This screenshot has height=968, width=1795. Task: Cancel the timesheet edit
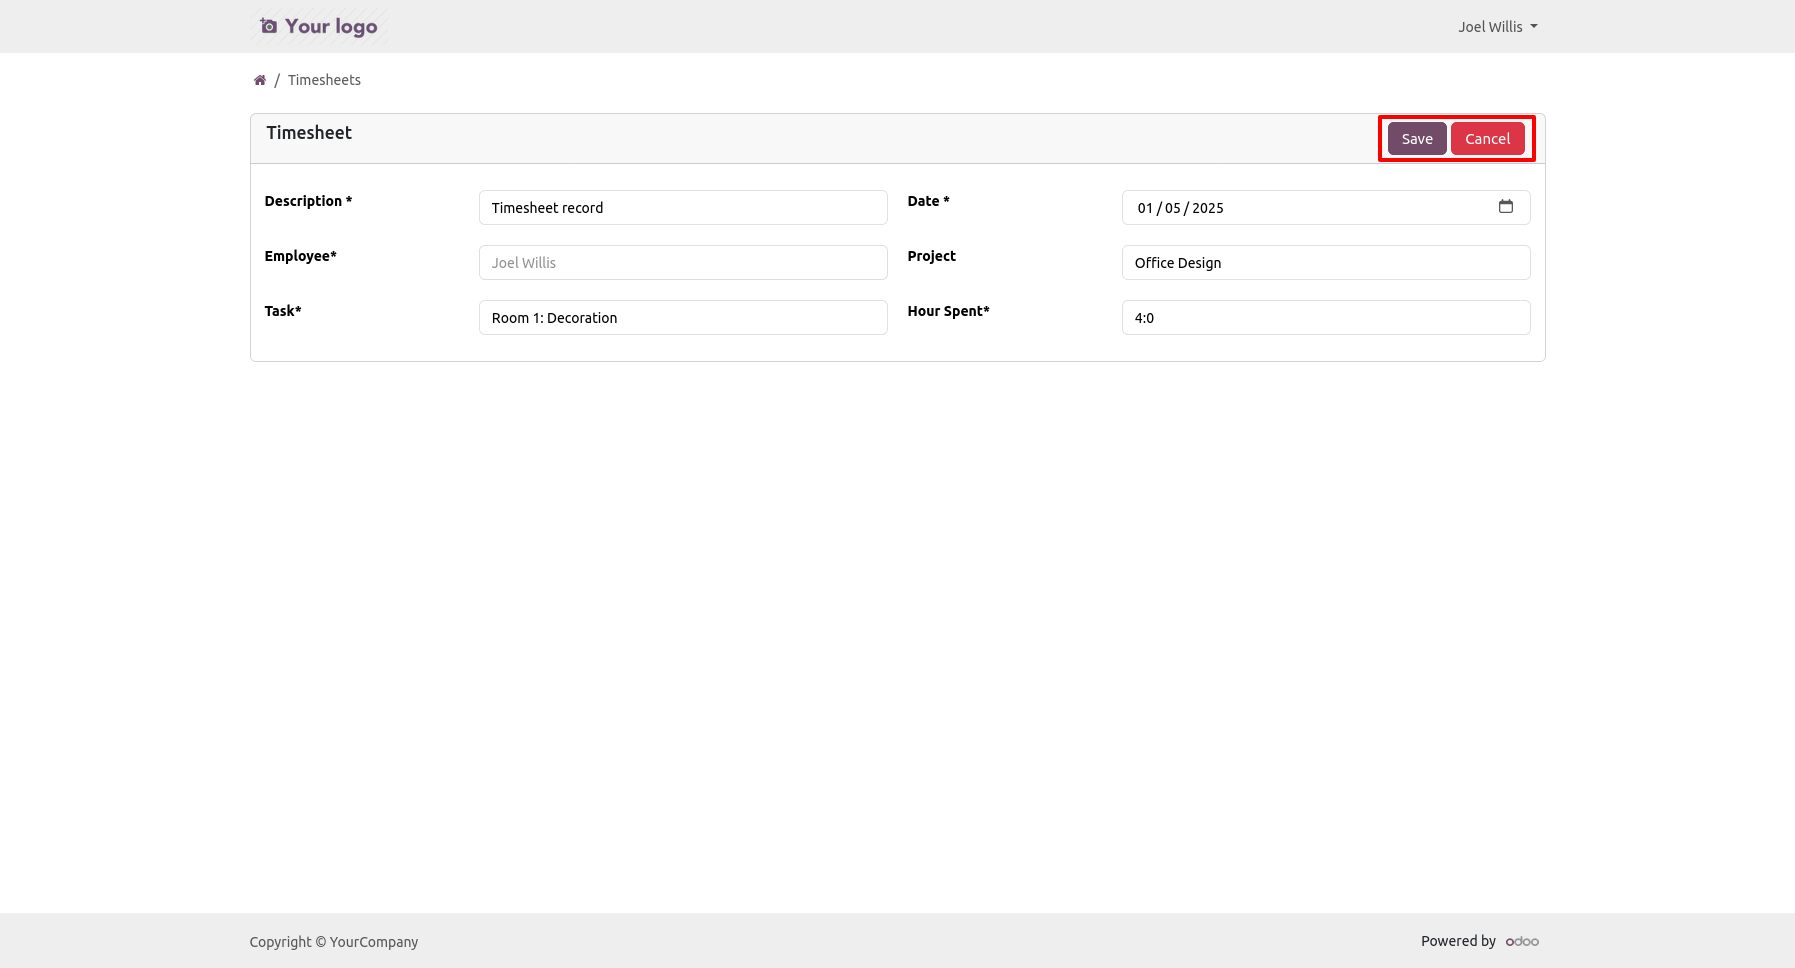coord(1487,139)
